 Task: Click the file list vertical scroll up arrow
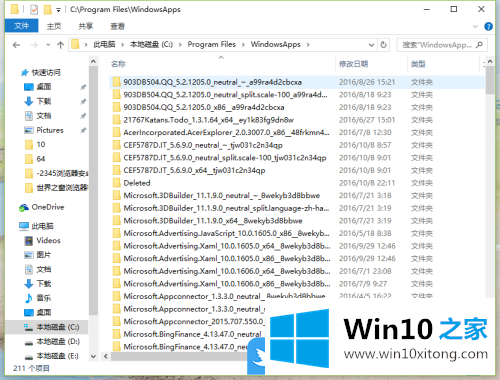[490, 62]
